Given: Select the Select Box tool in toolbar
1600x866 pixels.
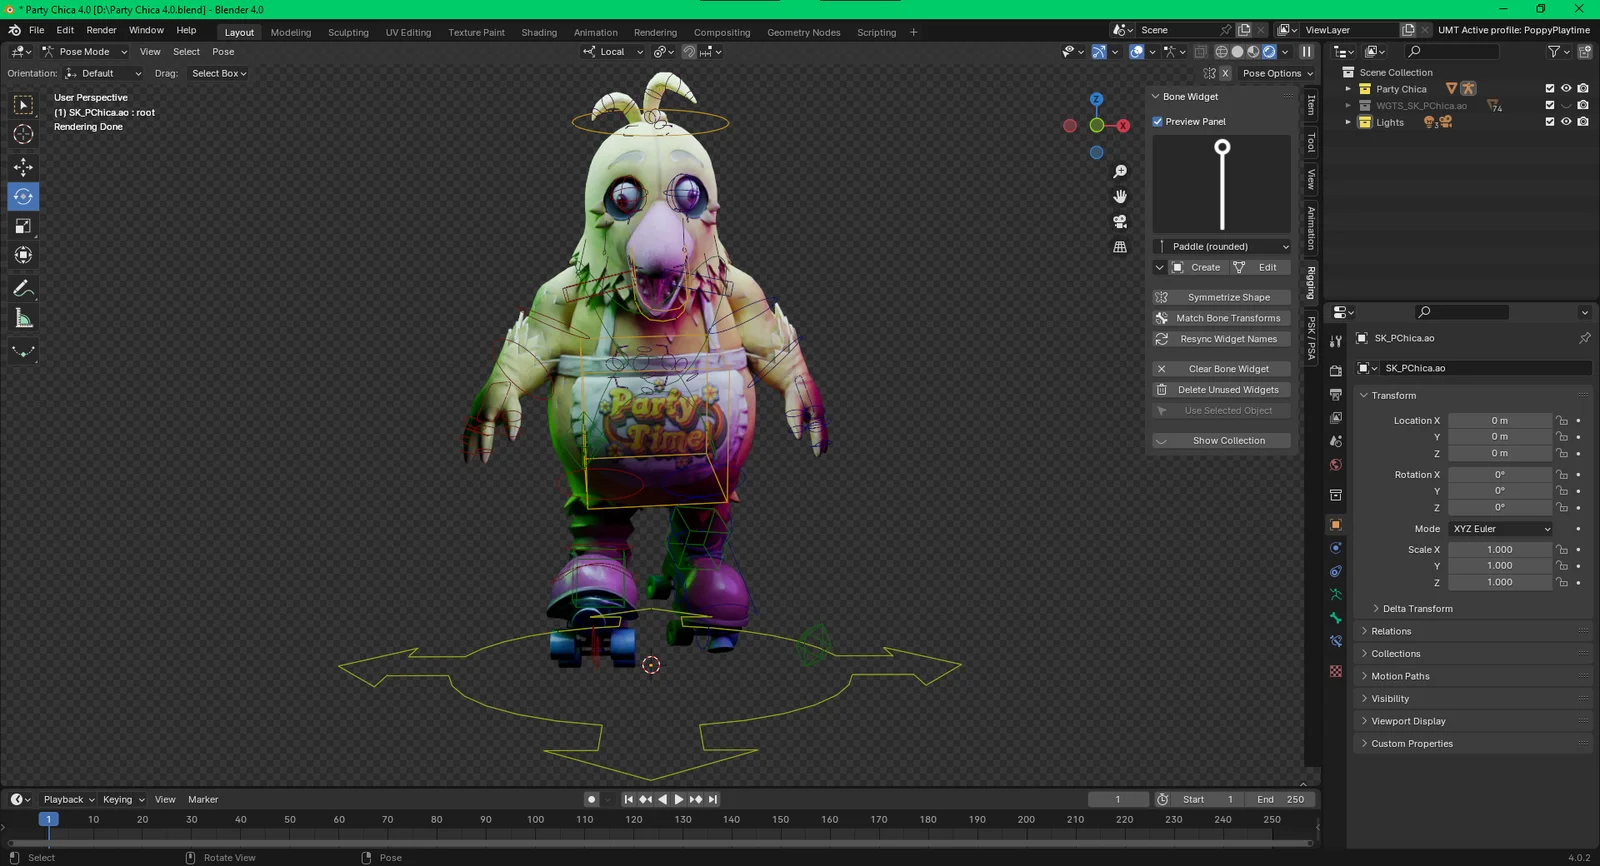Looking at the screenshot, I should tap(23, 105).
